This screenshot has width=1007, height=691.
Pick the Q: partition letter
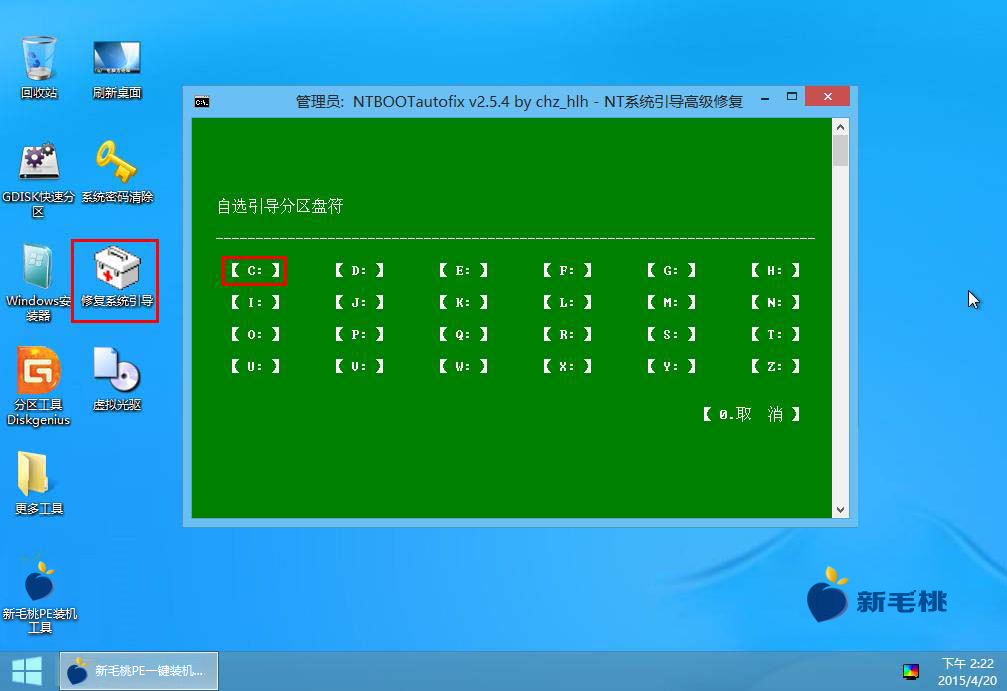click(463, 335)
